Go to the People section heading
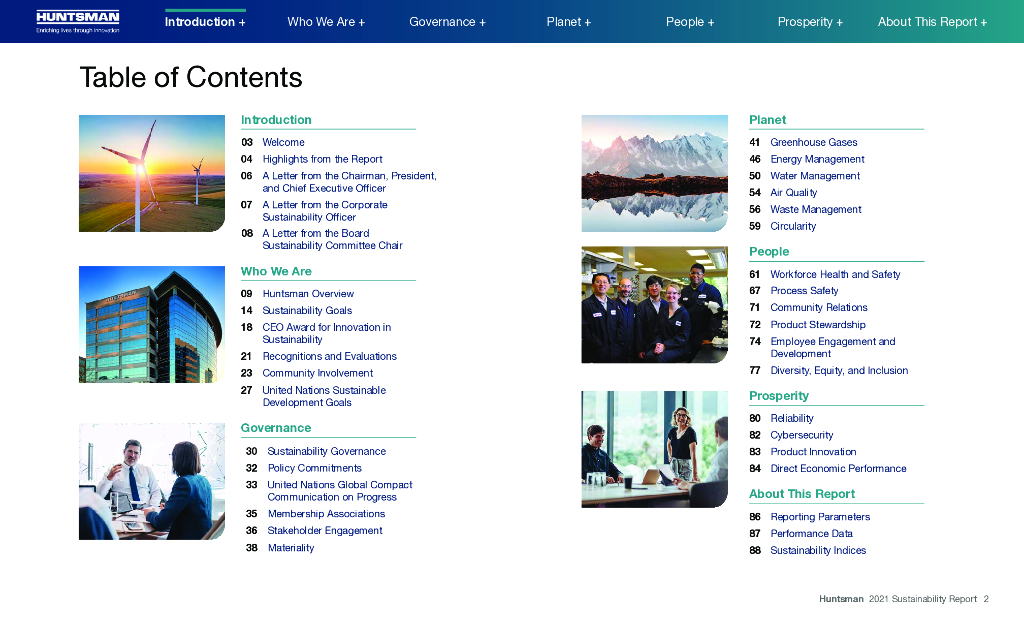The height and width of the screenshot is (622, 1024). coord(769,252)
